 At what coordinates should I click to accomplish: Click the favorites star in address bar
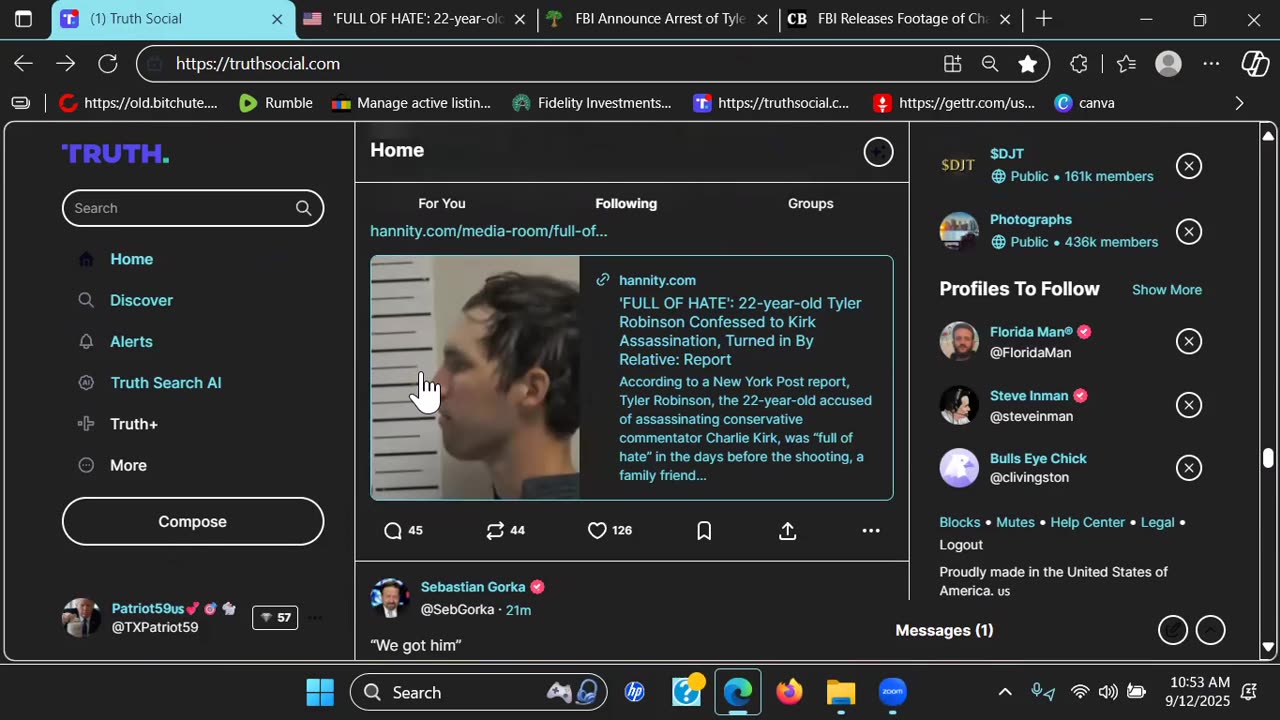click(1027, 64)
